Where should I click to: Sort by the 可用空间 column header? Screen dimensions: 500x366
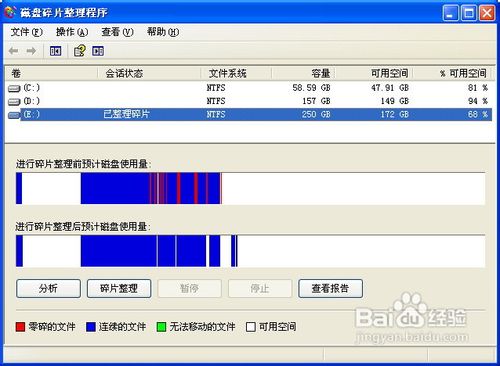(374, 73)
